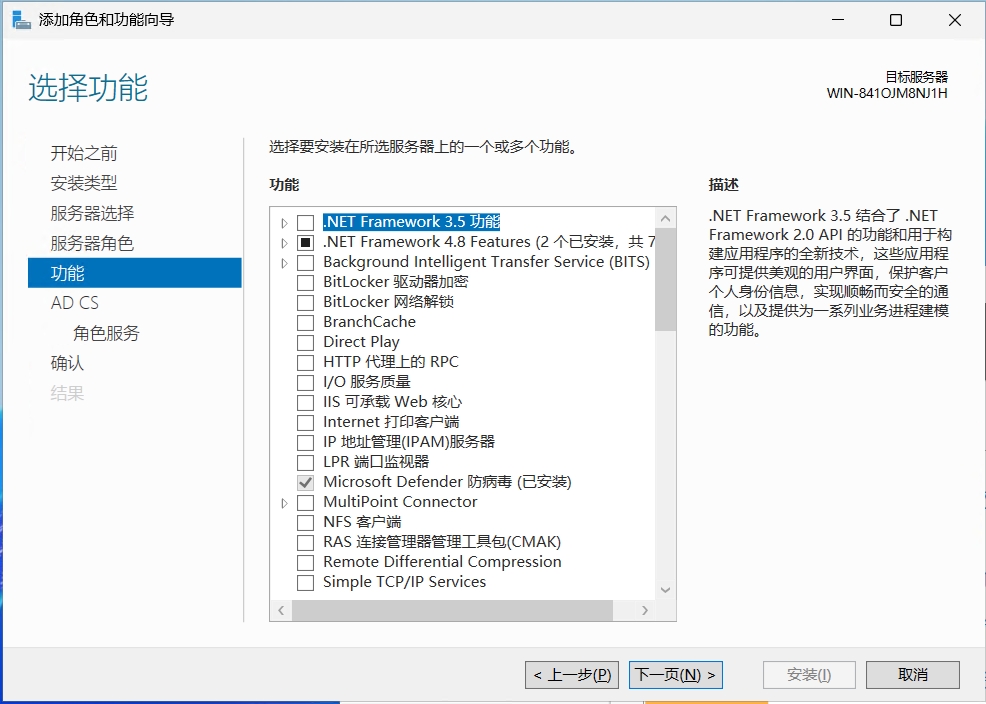Select BitLocker 网络解锁 feature label
The height and width of the screenshot is (704, 986).
click(x=389, y=302)
